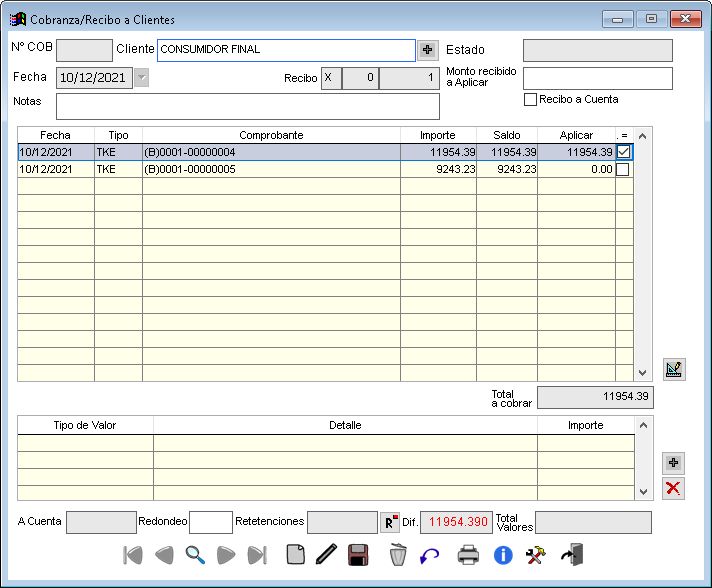Image resolution: width=712 pixels, height=588 pixels.
Task: Open the tools wrench and hammer icon
Action: tap(536, 555)
